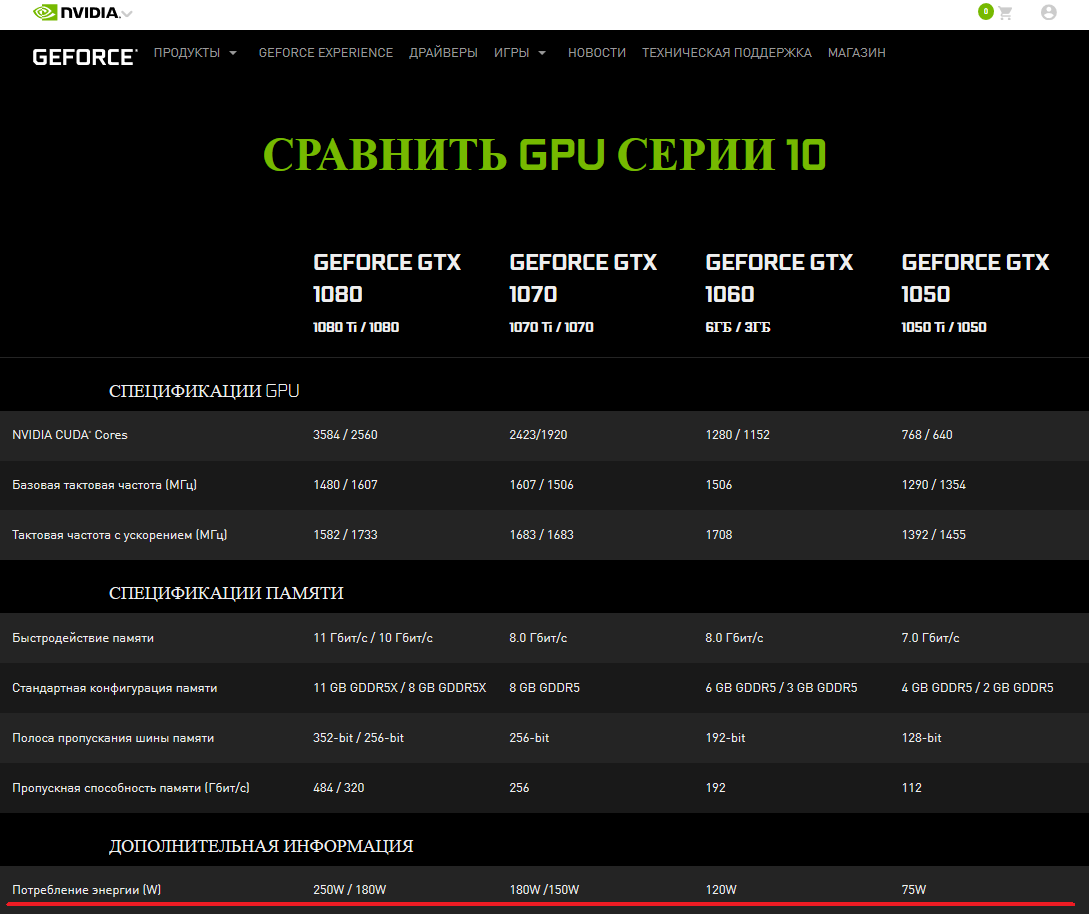
Task: Open ТЕХНИЧЕСКАЯ ПОДДЕРЖКА menu item
Action: [x=726, y=53]
